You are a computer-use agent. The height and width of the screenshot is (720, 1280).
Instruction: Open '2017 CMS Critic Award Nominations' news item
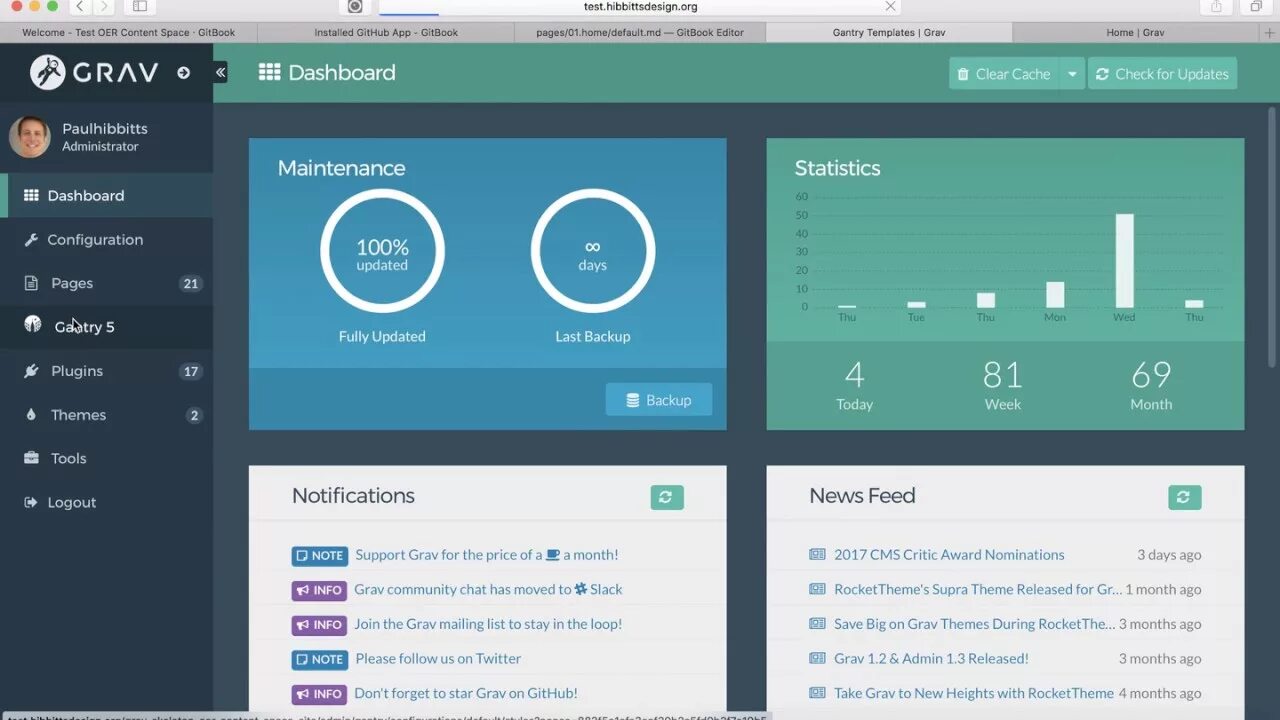click(x=949, y=554)
